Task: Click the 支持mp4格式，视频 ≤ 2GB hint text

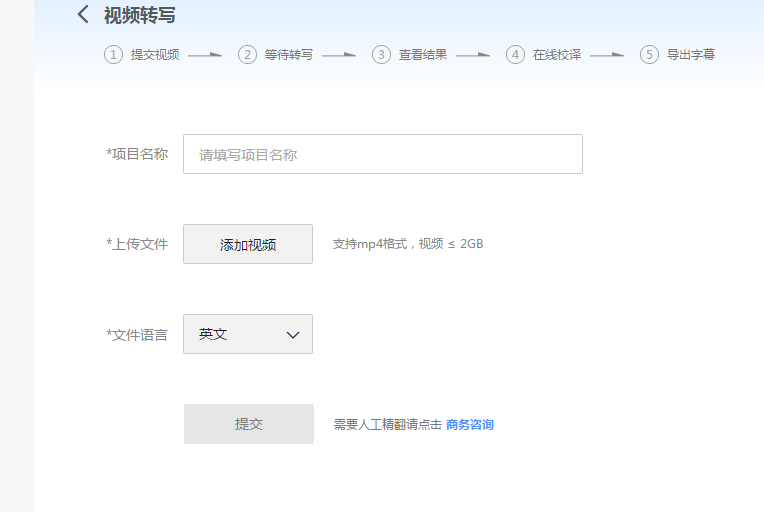Action: (408, 244)
